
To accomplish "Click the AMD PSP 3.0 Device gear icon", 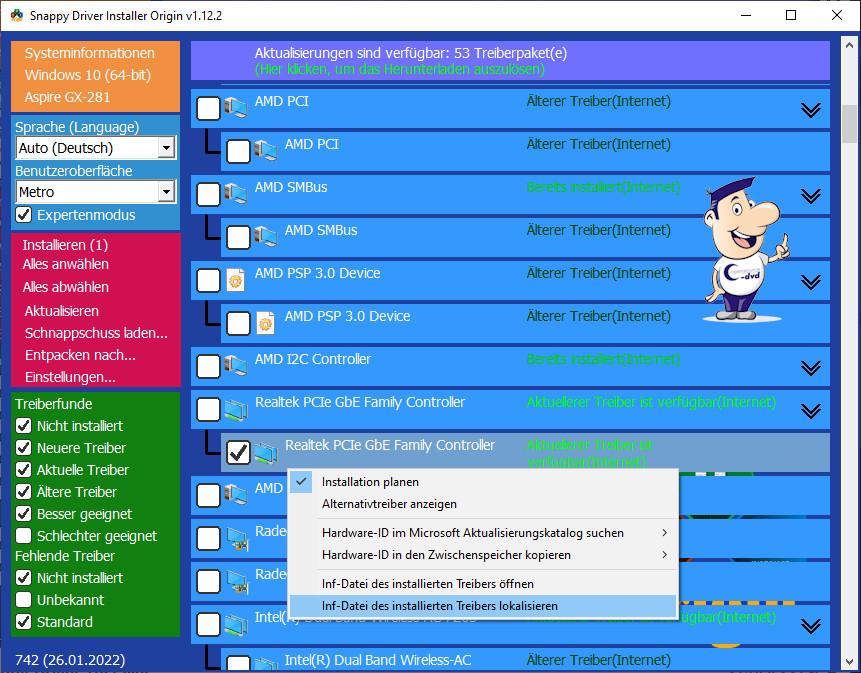I will pos(236,280).
